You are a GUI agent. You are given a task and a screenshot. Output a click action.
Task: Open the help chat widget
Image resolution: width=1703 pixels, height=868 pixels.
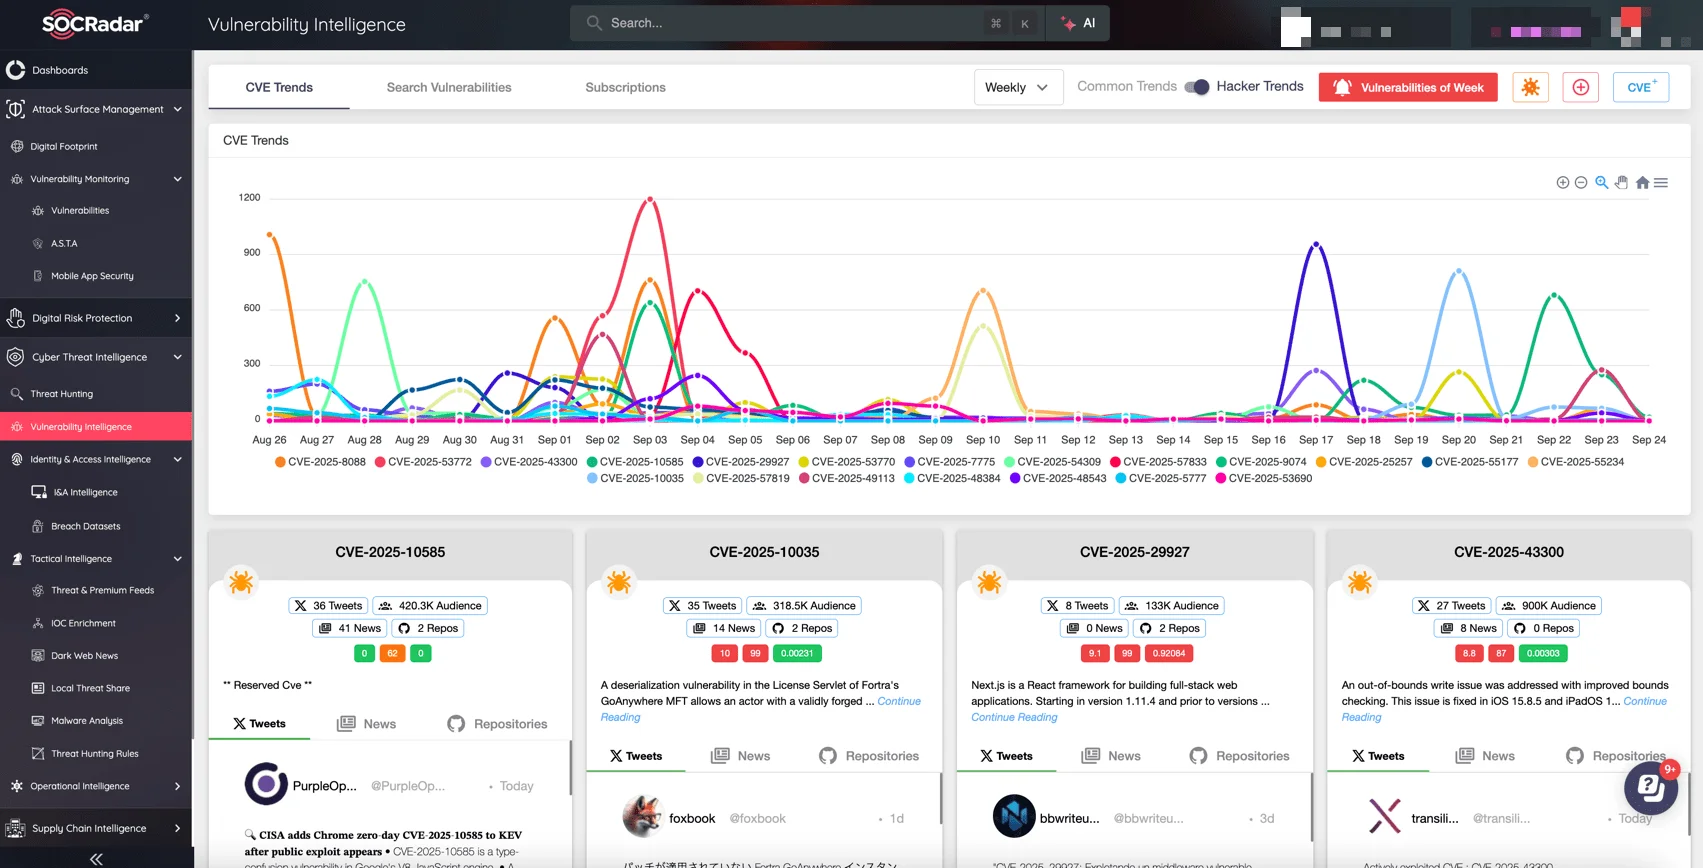click(x=1650, y=788)
